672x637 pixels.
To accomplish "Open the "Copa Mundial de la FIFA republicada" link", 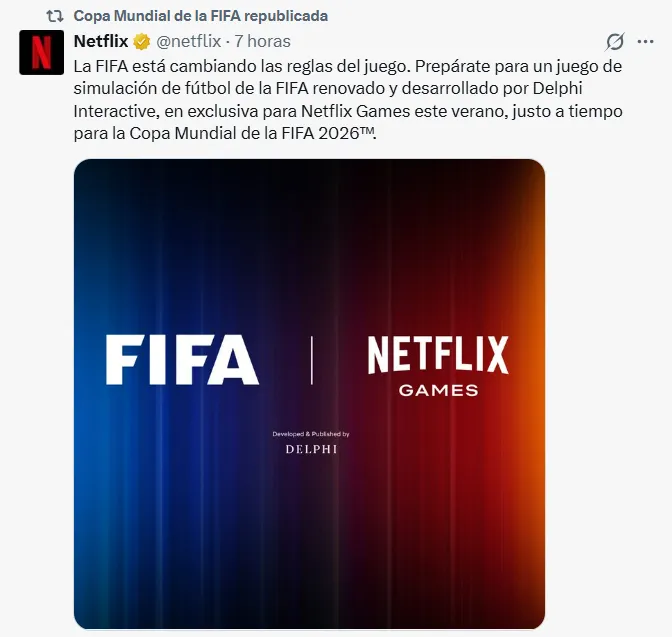I will 201,16.
